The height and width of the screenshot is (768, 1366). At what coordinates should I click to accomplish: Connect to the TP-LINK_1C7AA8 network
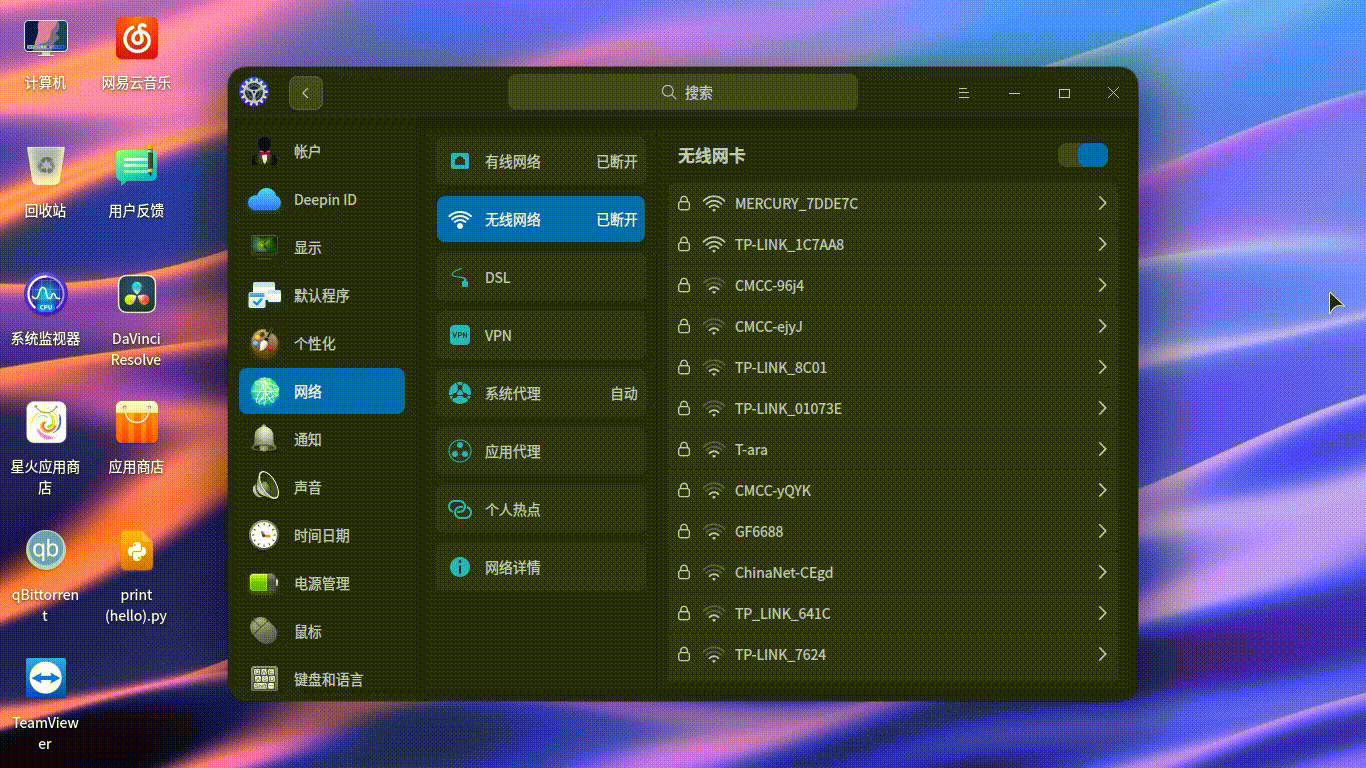coord(893,245)
